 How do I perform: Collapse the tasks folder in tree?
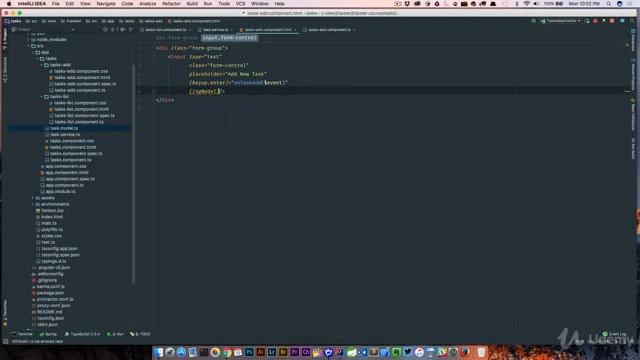tap(38, 58)
